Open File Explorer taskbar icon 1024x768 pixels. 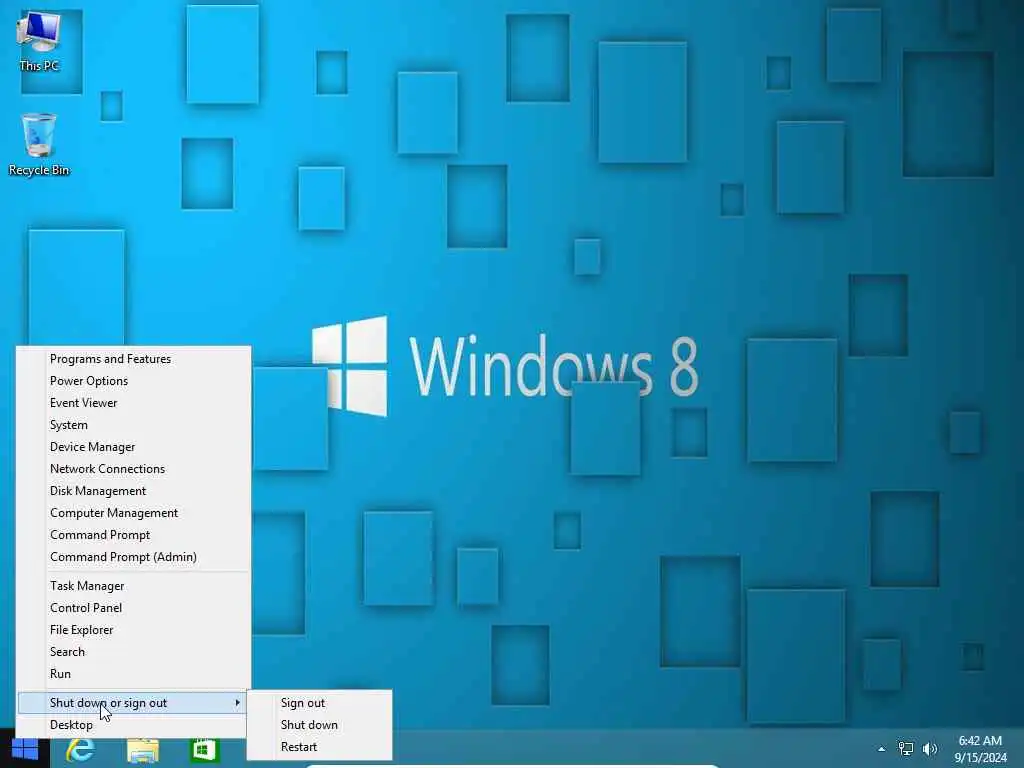pyautogui.click(x=143, y=750)
